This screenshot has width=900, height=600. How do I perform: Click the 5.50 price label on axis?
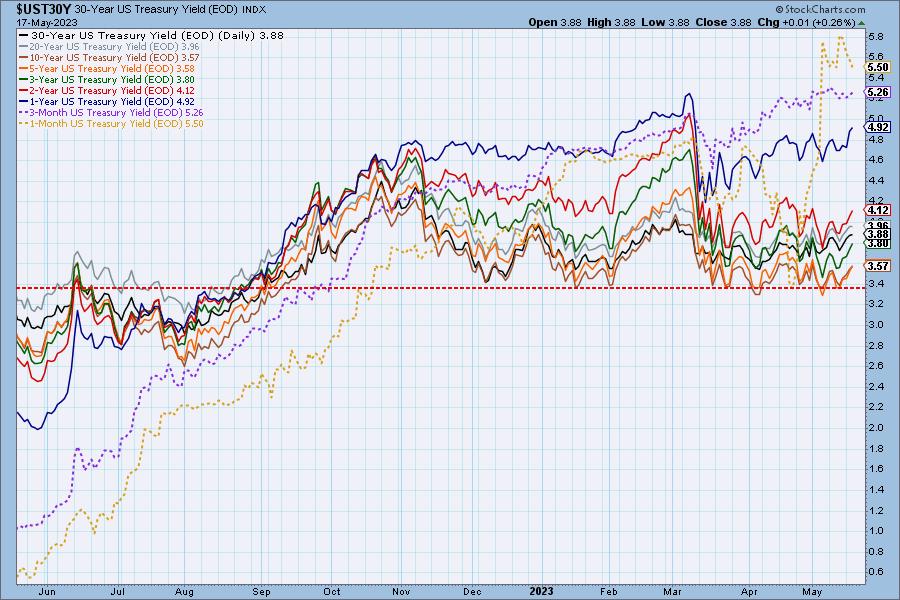(x=878, y=67)
